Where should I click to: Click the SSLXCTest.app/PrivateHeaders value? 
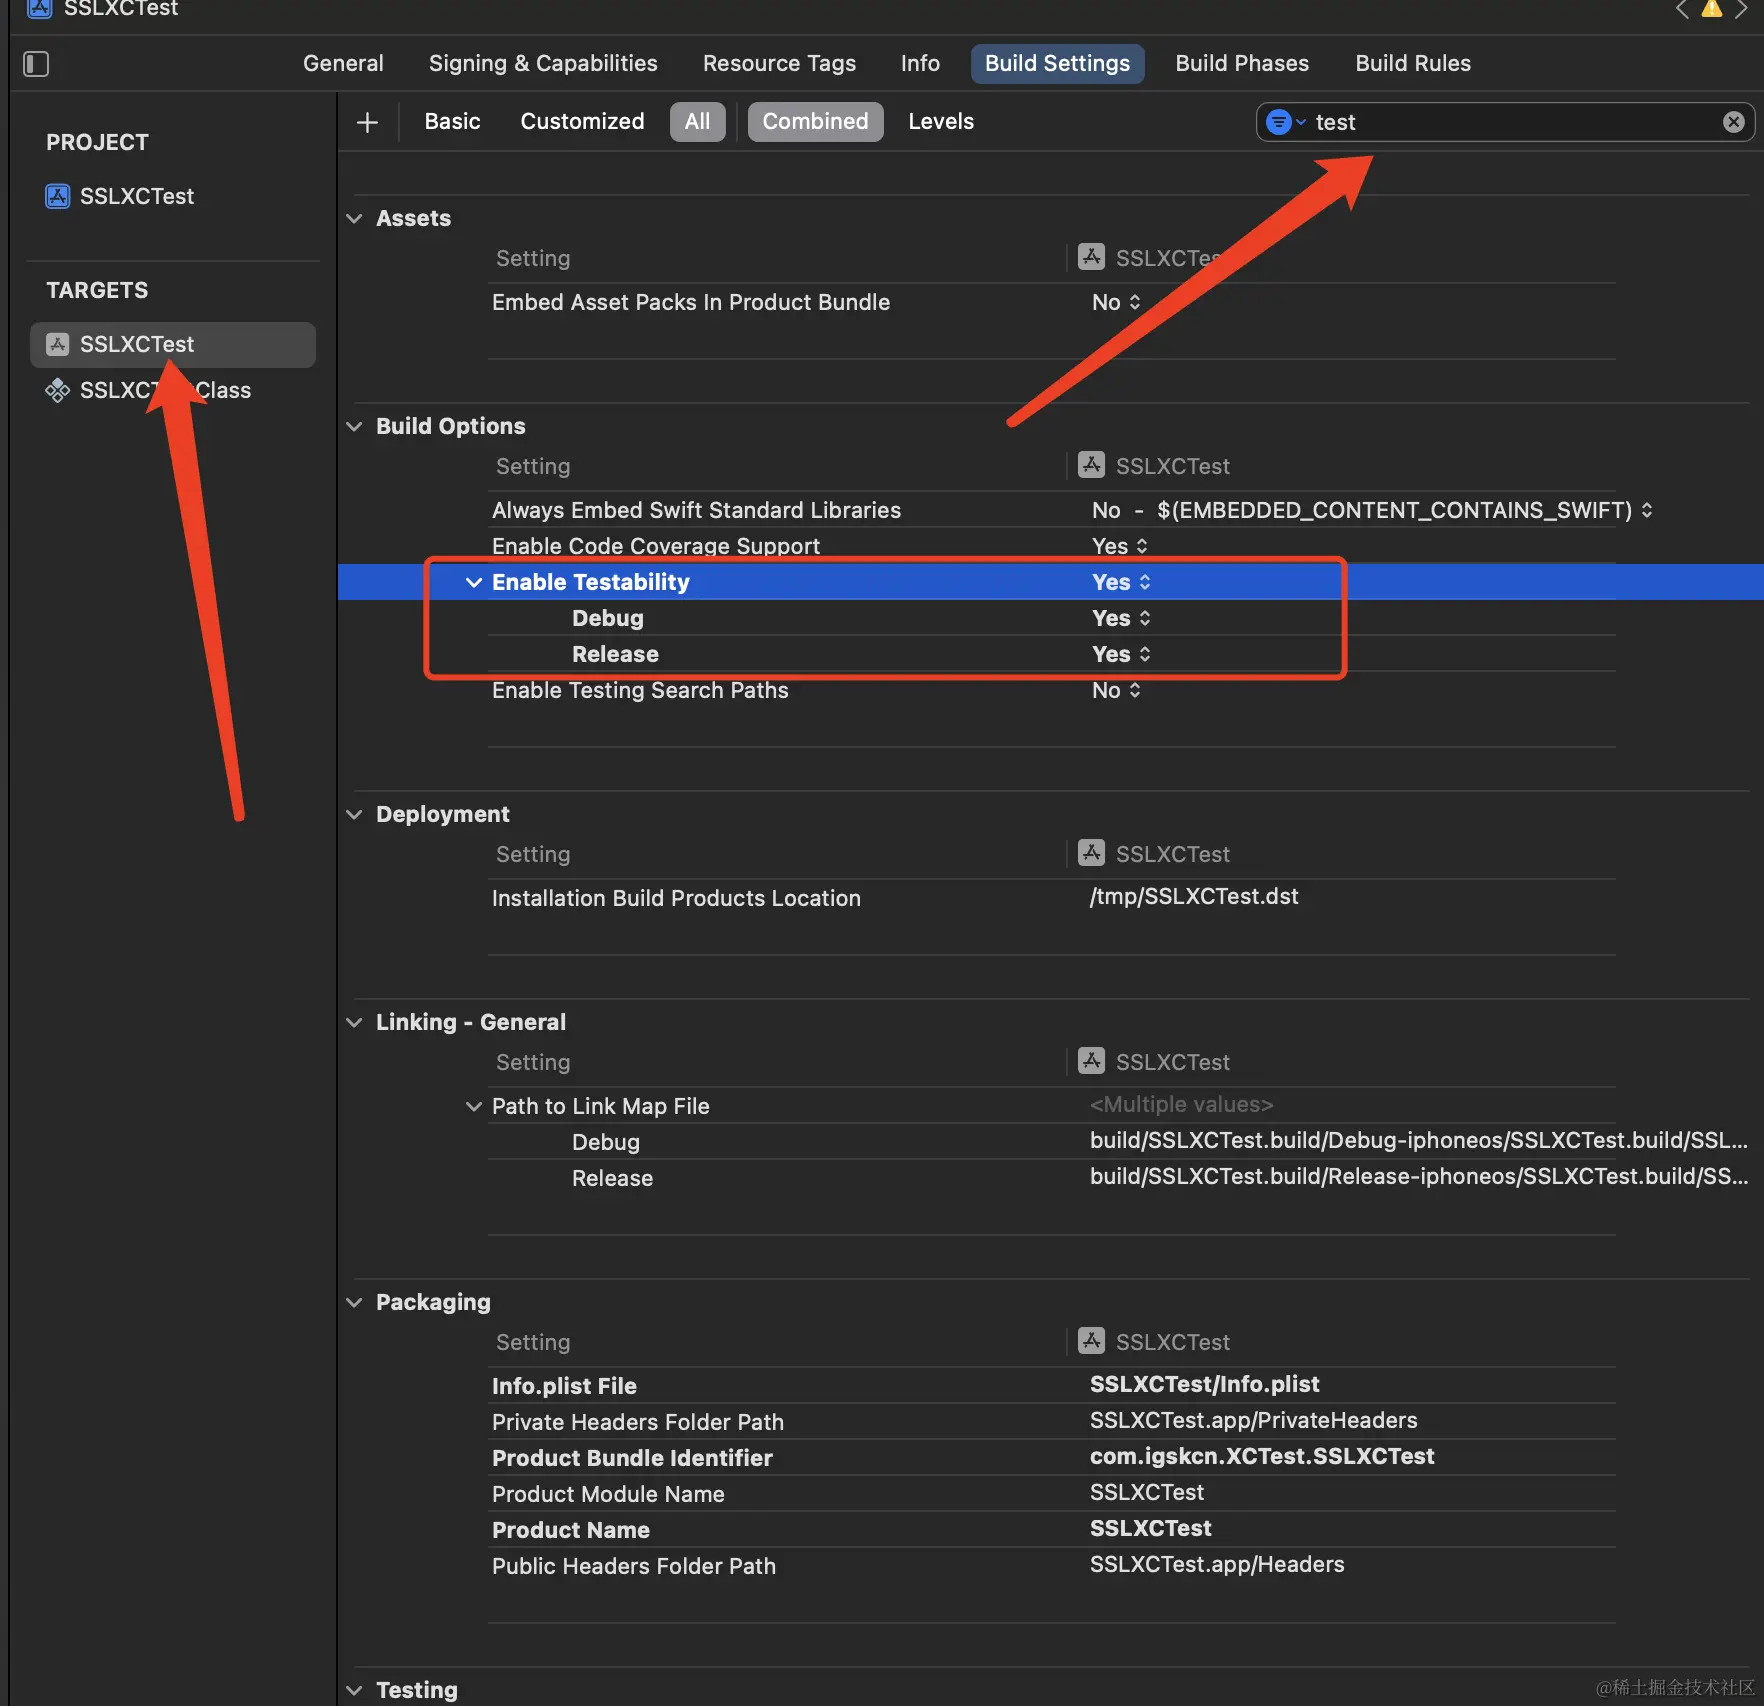point(1253,1421)
